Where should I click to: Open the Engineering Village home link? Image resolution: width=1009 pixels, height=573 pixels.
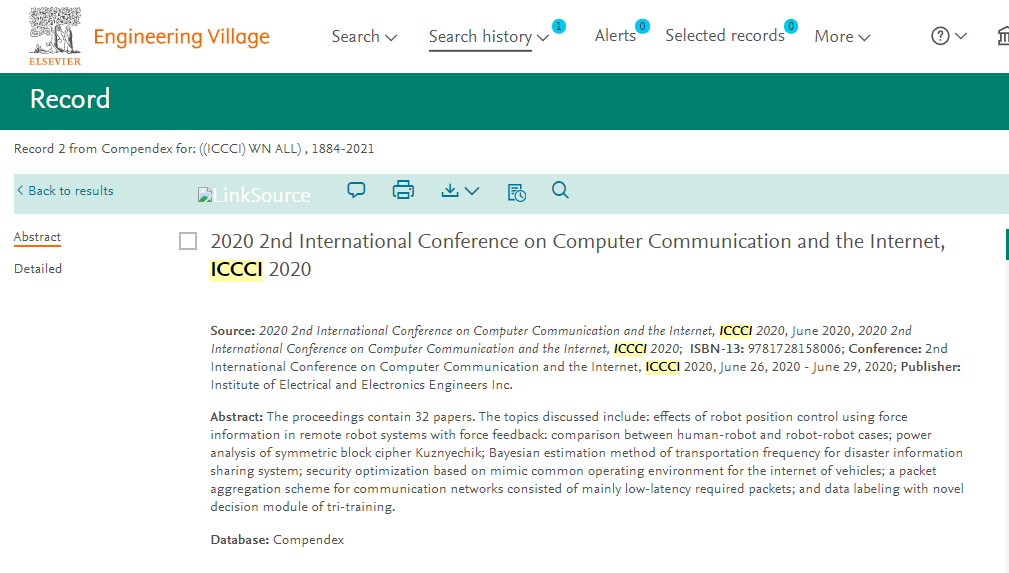181,37
